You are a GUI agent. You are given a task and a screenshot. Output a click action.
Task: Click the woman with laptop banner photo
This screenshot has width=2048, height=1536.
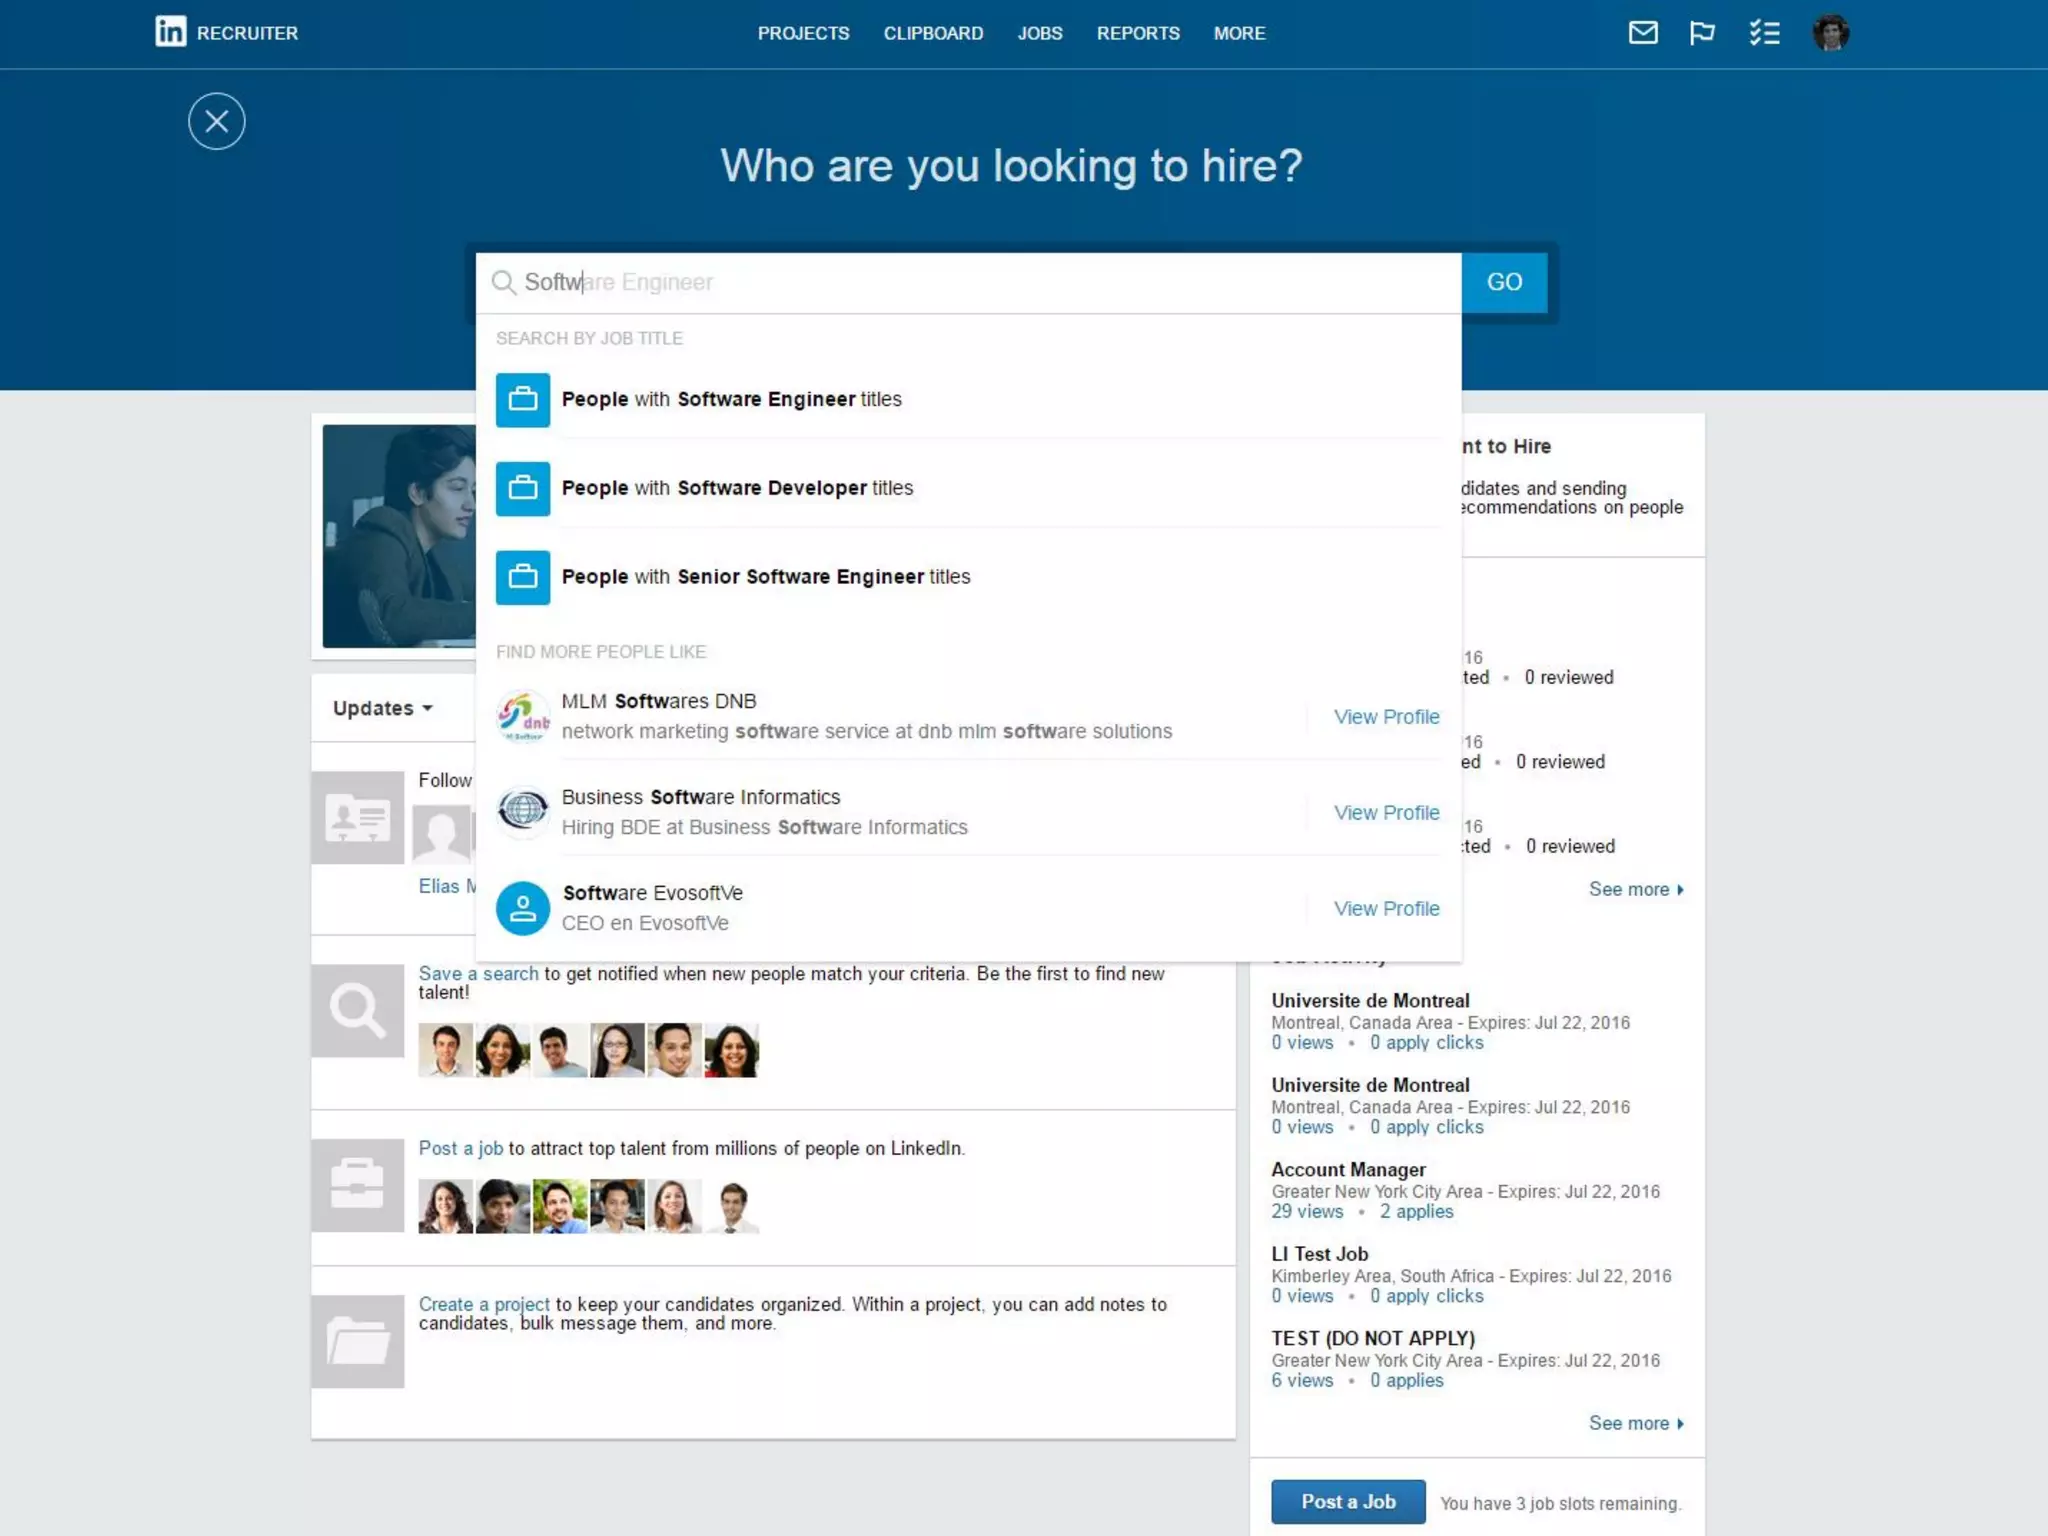(x=399, y=536)
